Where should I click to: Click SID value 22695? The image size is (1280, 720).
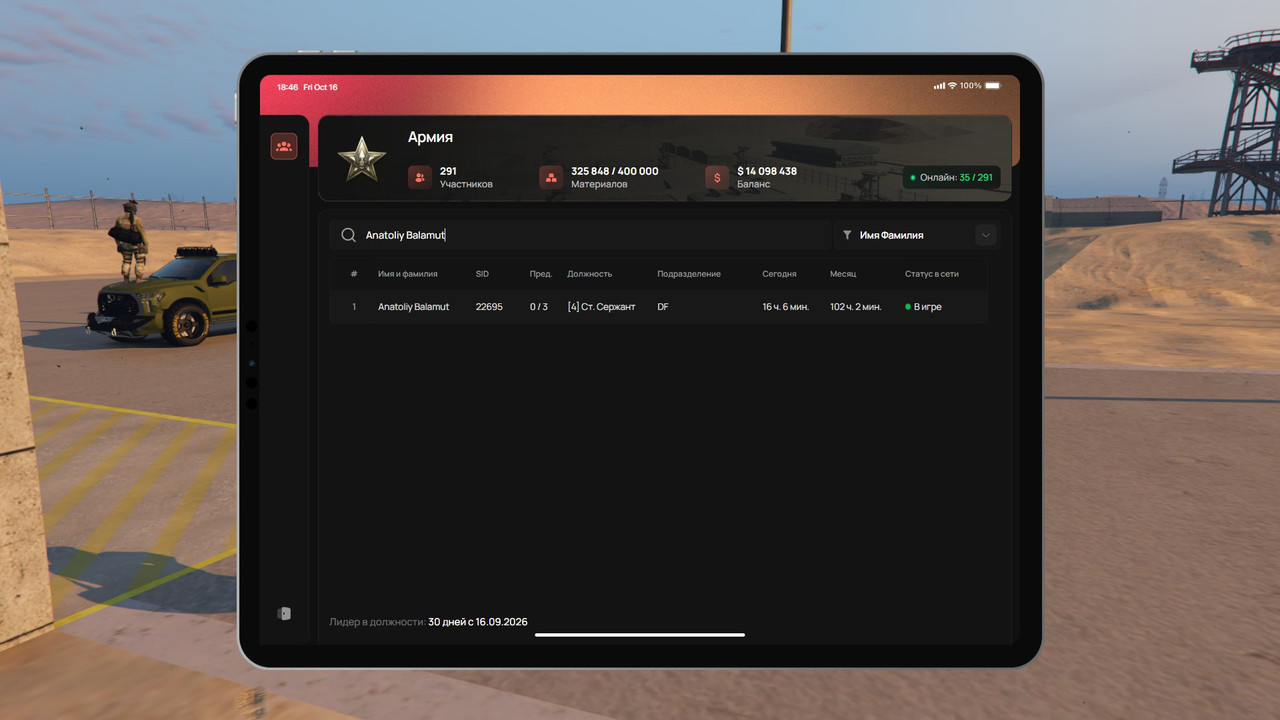tap(489, 307)
